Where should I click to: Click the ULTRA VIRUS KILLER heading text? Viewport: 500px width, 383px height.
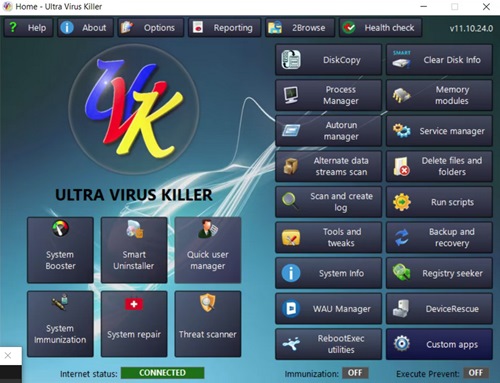(134, 195)
